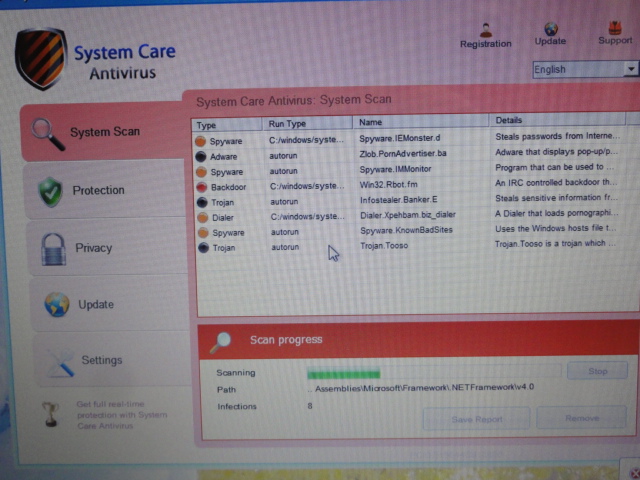Sort by the Details column header
Viewport: 640px width, 480px height.
coord(557,120)
